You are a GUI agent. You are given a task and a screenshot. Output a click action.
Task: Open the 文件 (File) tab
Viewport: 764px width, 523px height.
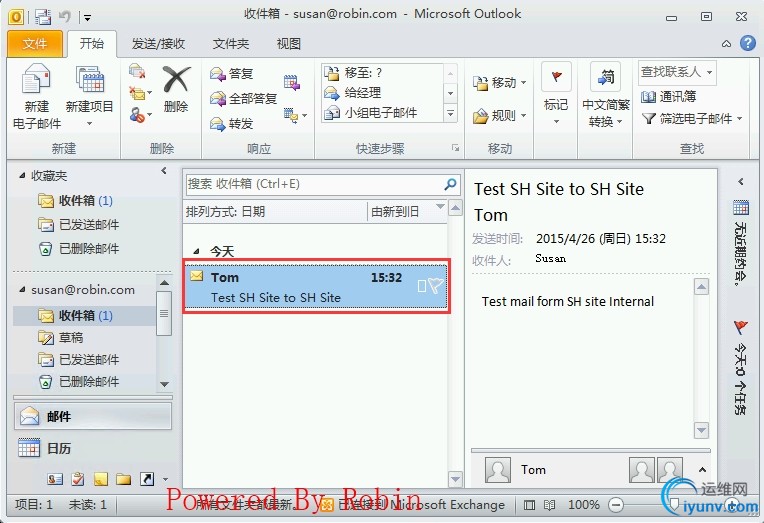(x=35, y=44)
